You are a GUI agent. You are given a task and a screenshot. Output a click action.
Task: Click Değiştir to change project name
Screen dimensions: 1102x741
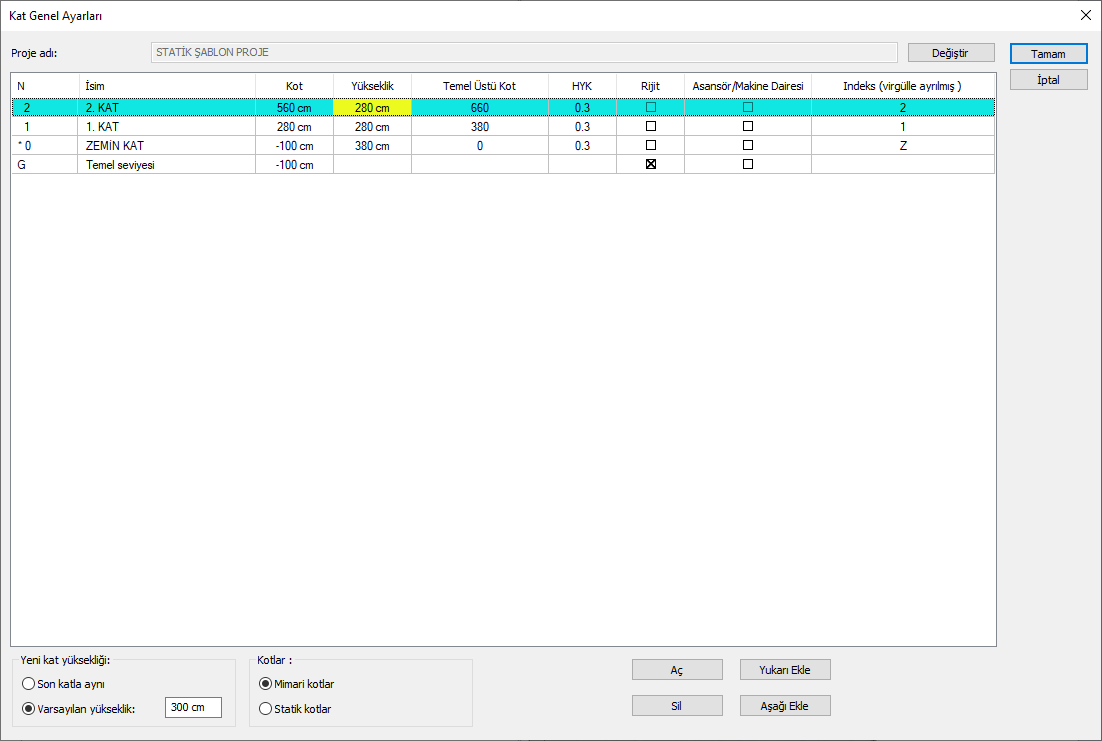[950, 53]
